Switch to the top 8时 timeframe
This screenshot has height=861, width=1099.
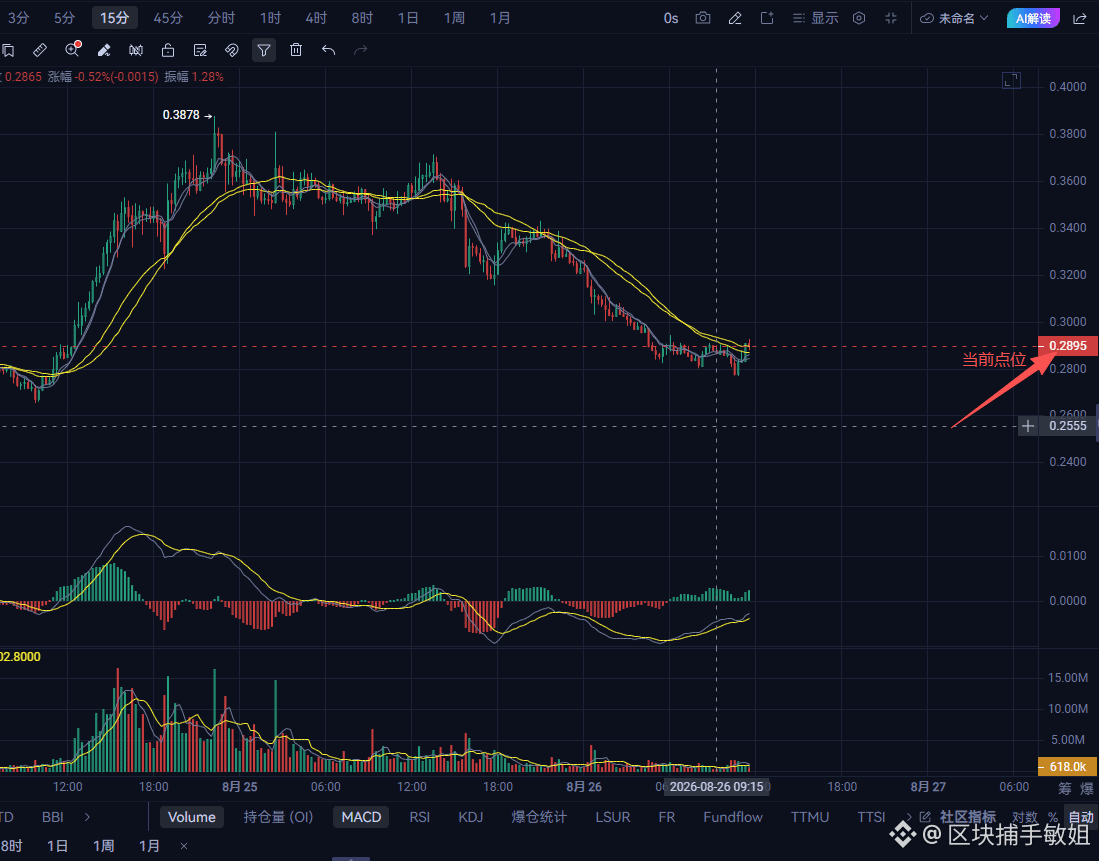pyautogui.click(x=362, y=18)
